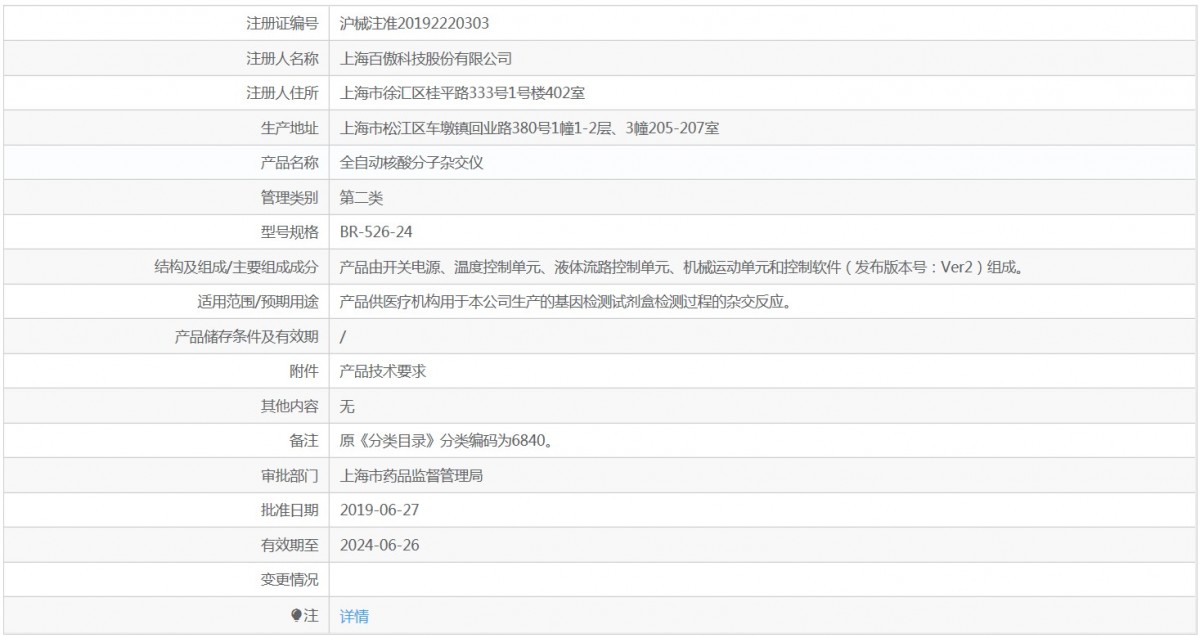Select the 无 value for 其他内容
This screenshot has height=638, width=1200.
[347, 406]
